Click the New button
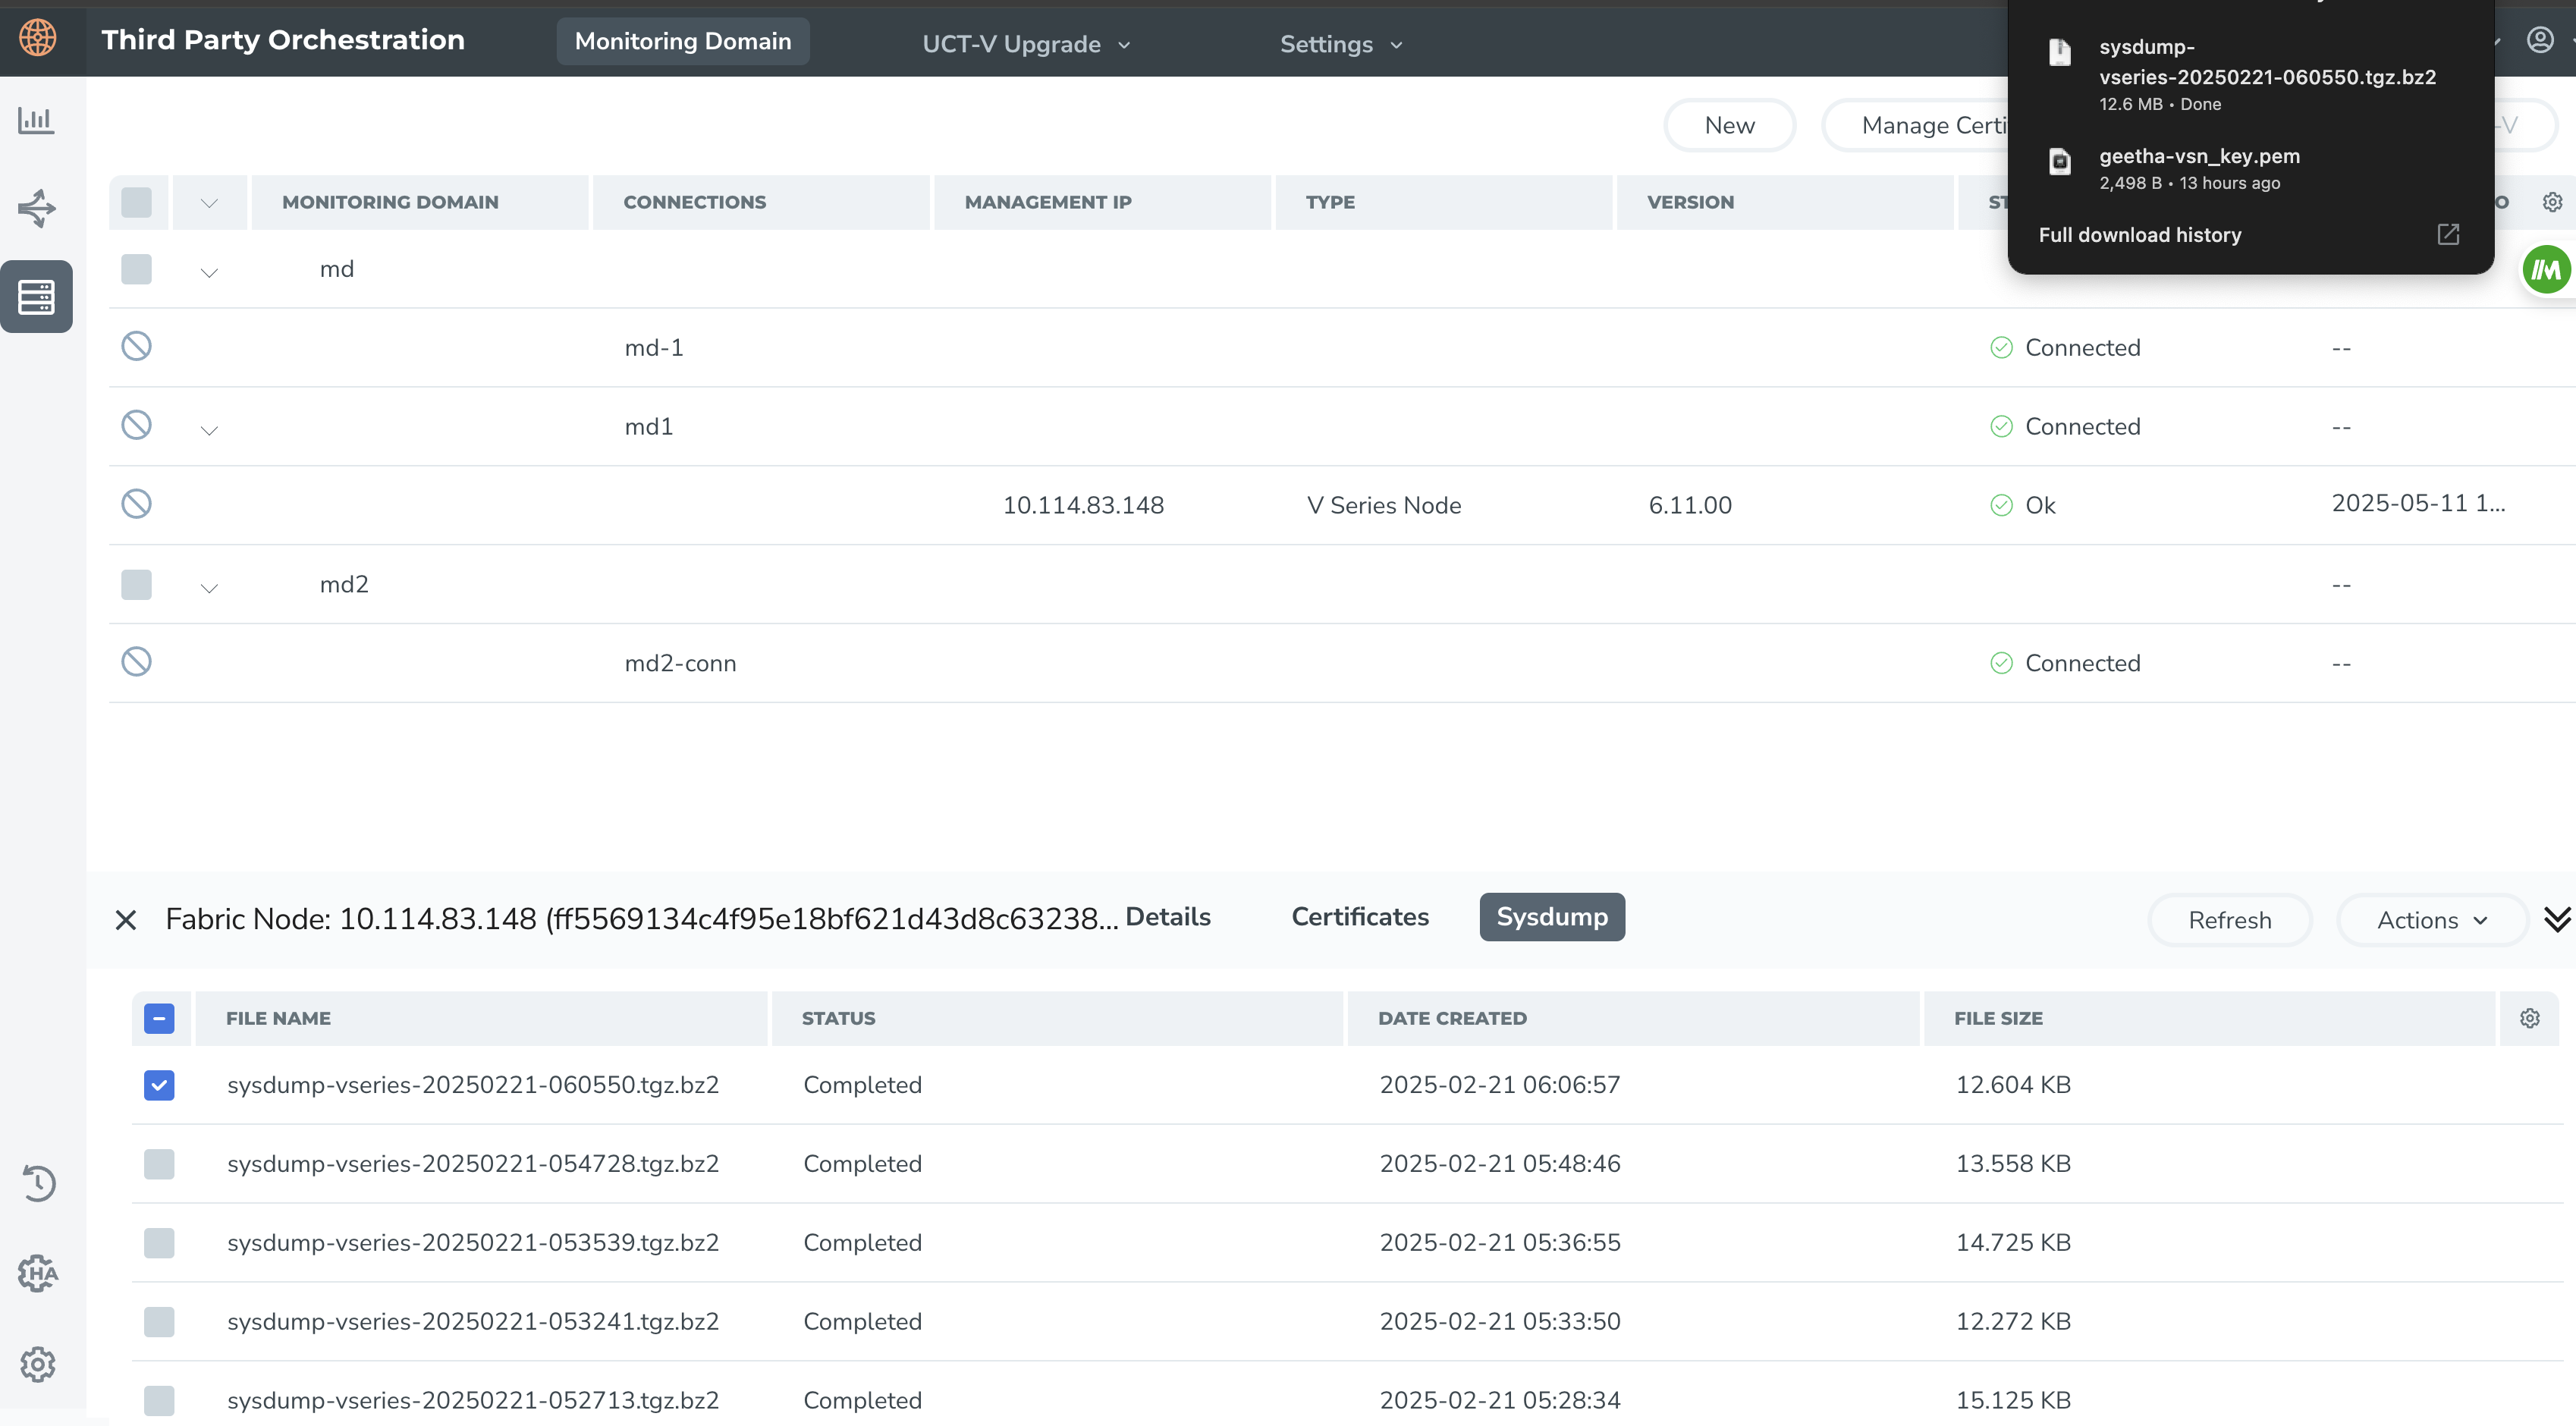Screen dimensions: 2576x1426 pyautogui.click(x=1729, y=125)
